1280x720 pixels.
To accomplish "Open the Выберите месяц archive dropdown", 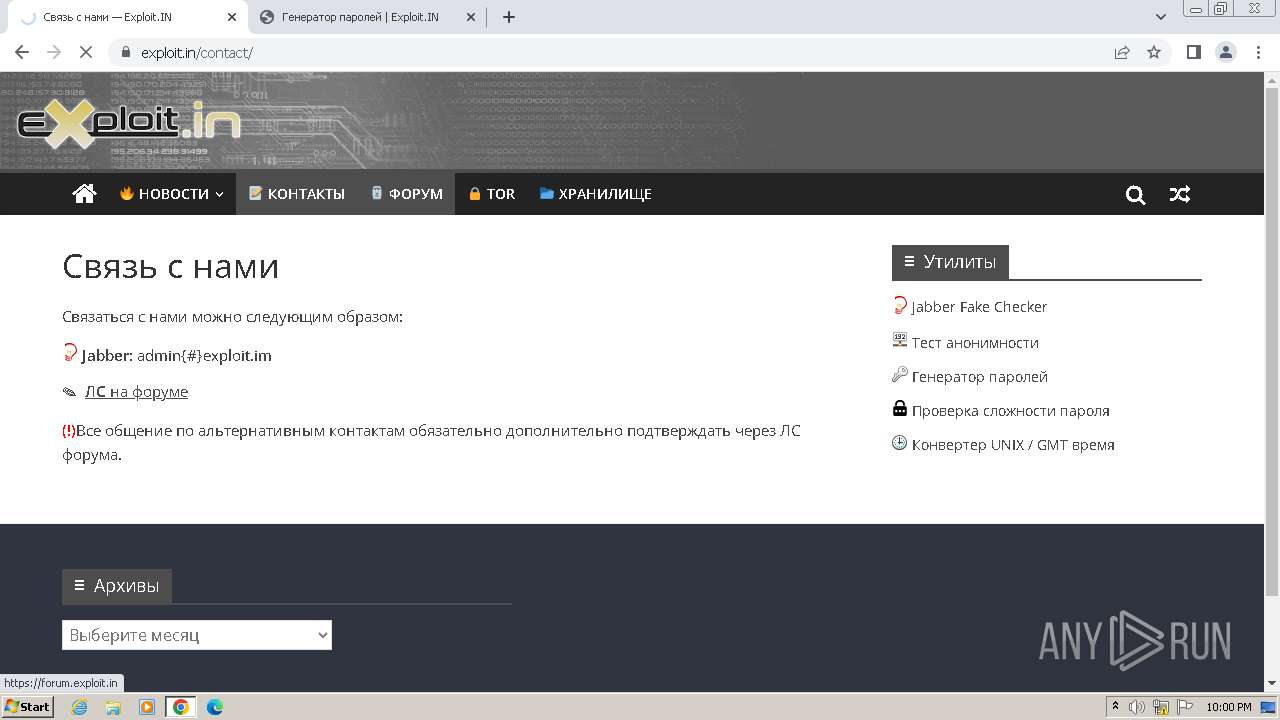I will (x=197, y=635).
